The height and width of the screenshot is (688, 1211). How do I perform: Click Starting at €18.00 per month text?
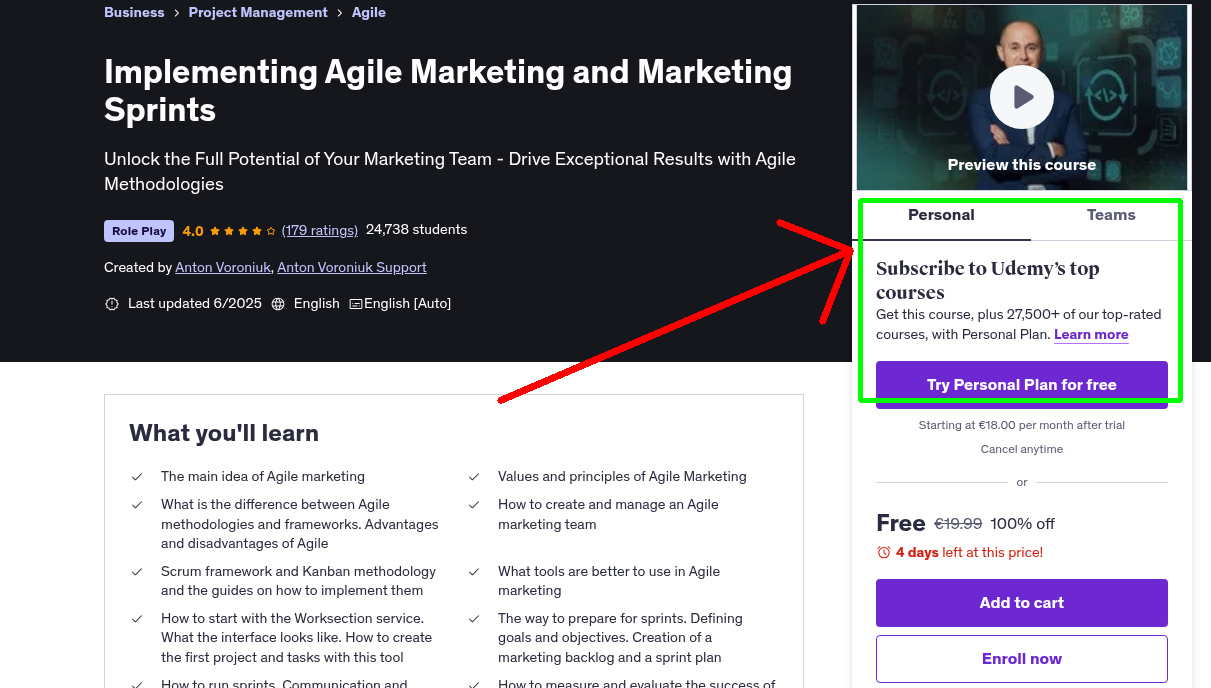coord(1021,425)
